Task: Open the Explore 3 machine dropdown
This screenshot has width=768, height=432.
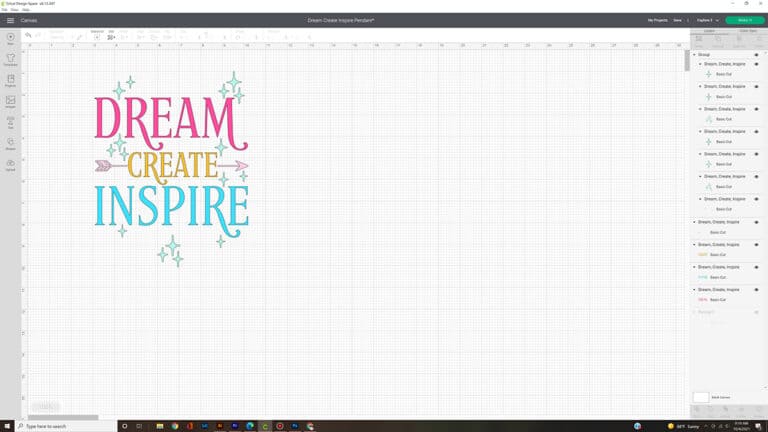Action: [708, 21]
